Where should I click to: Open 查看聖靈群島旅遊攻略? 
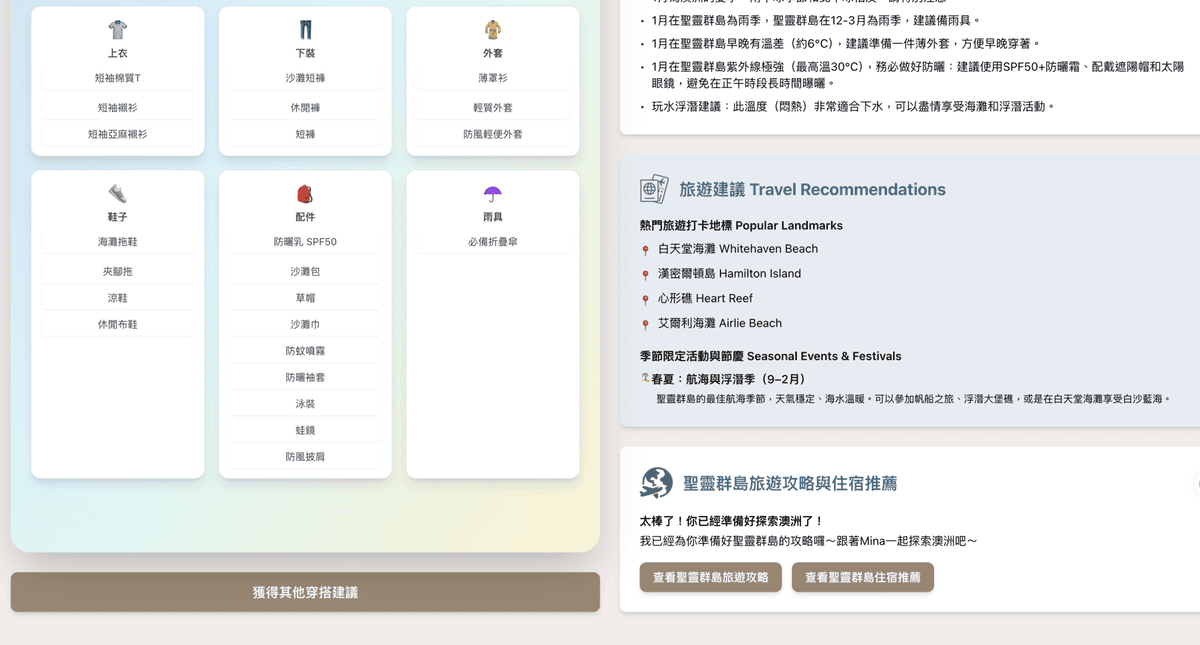click(711, 577)
